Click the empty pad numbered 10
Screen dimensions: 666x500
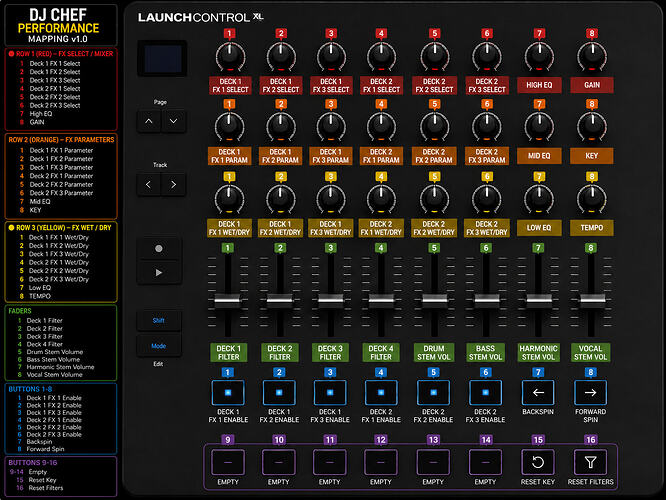(279, 462)
